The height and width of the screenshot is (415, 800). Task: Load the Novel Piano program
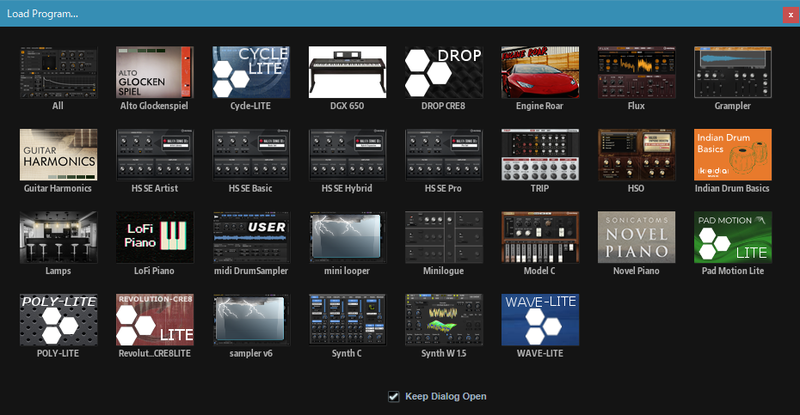[637, 237]
